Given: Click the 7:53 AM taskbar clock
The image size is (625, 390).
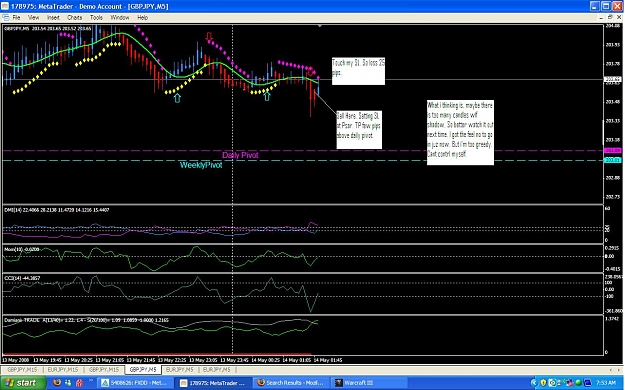Looking at the screenshot, I should click(x=606, y=383).
